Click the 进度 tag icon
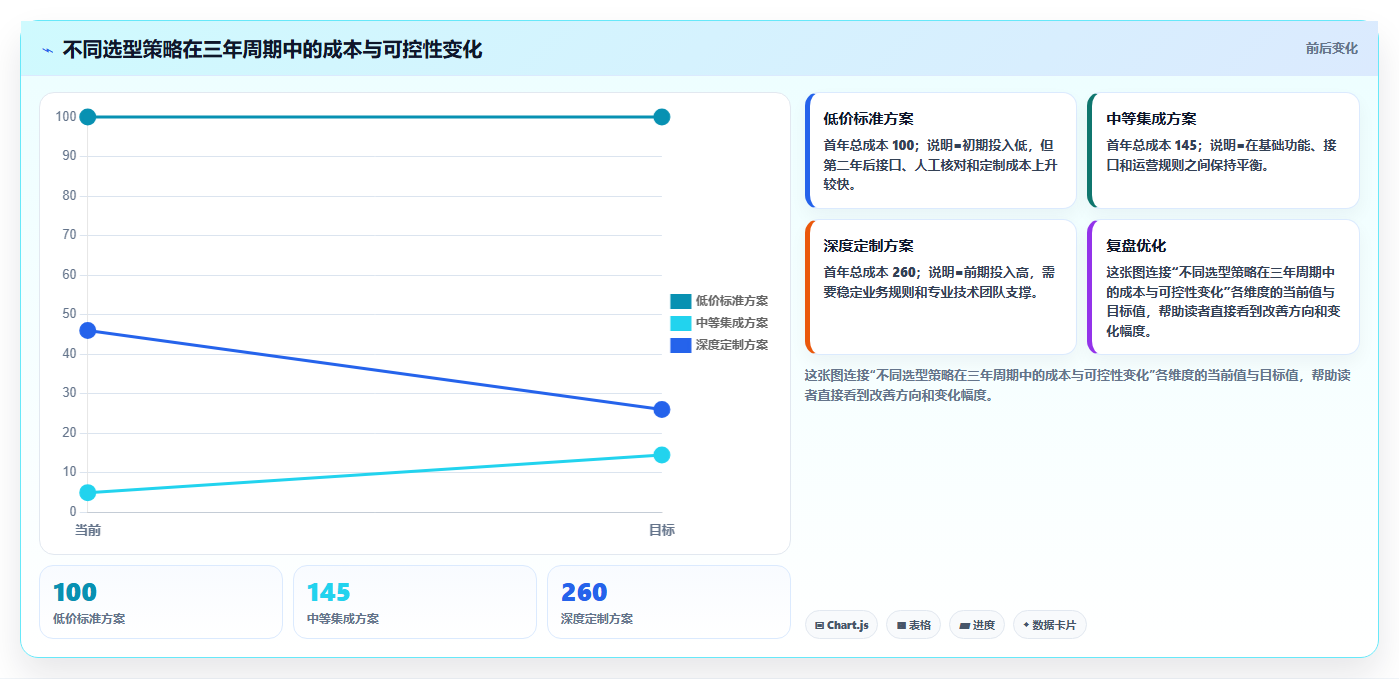This screenshot has width=1399, height=679. coord(964,625)
